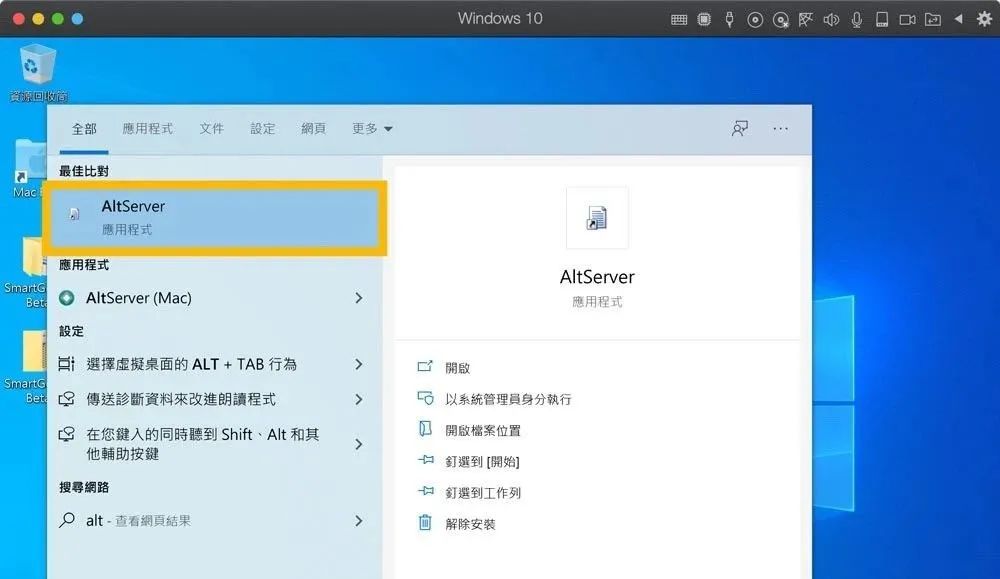Expand Shift、Alt result chevron
This screenshot has height=579, width=1000.
point(358,444)
